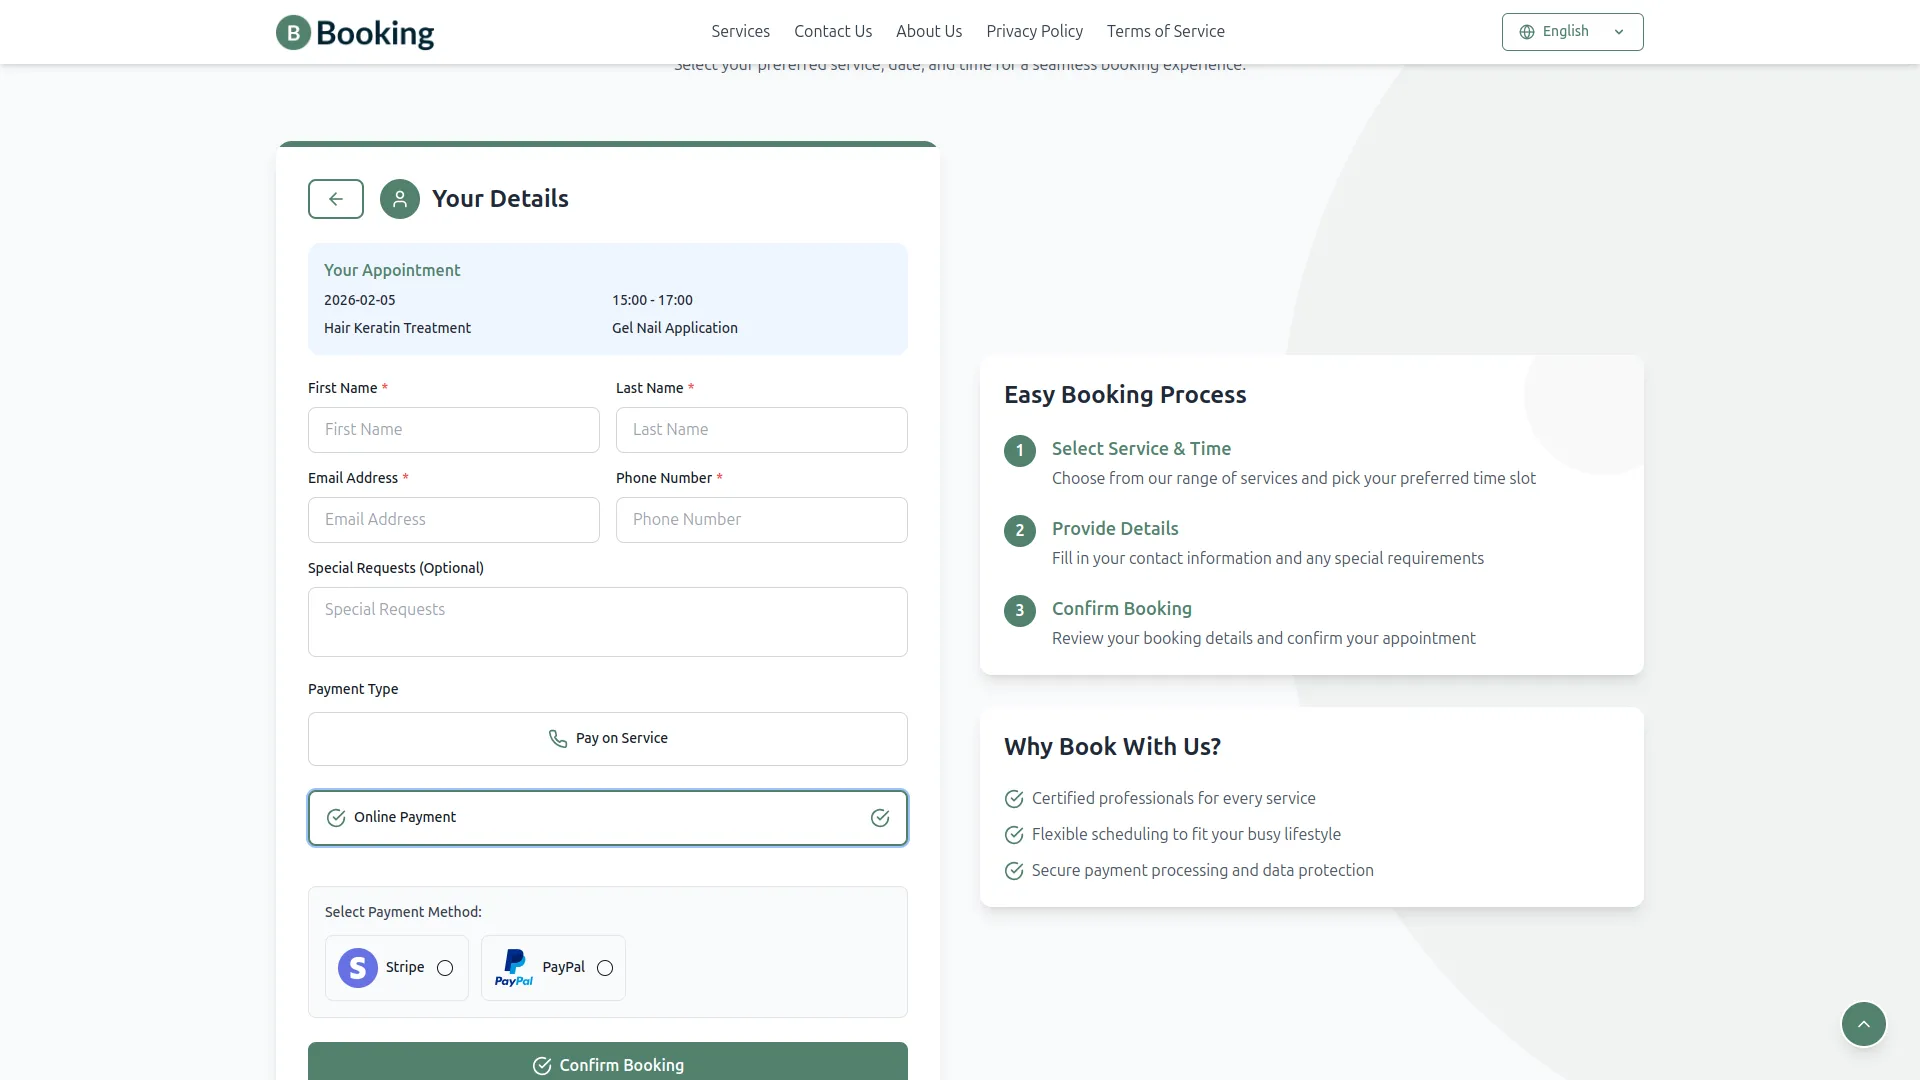Go to the Contact Us page
Viewport: 1920px width, 1080px height.
(x=833, y=32)
